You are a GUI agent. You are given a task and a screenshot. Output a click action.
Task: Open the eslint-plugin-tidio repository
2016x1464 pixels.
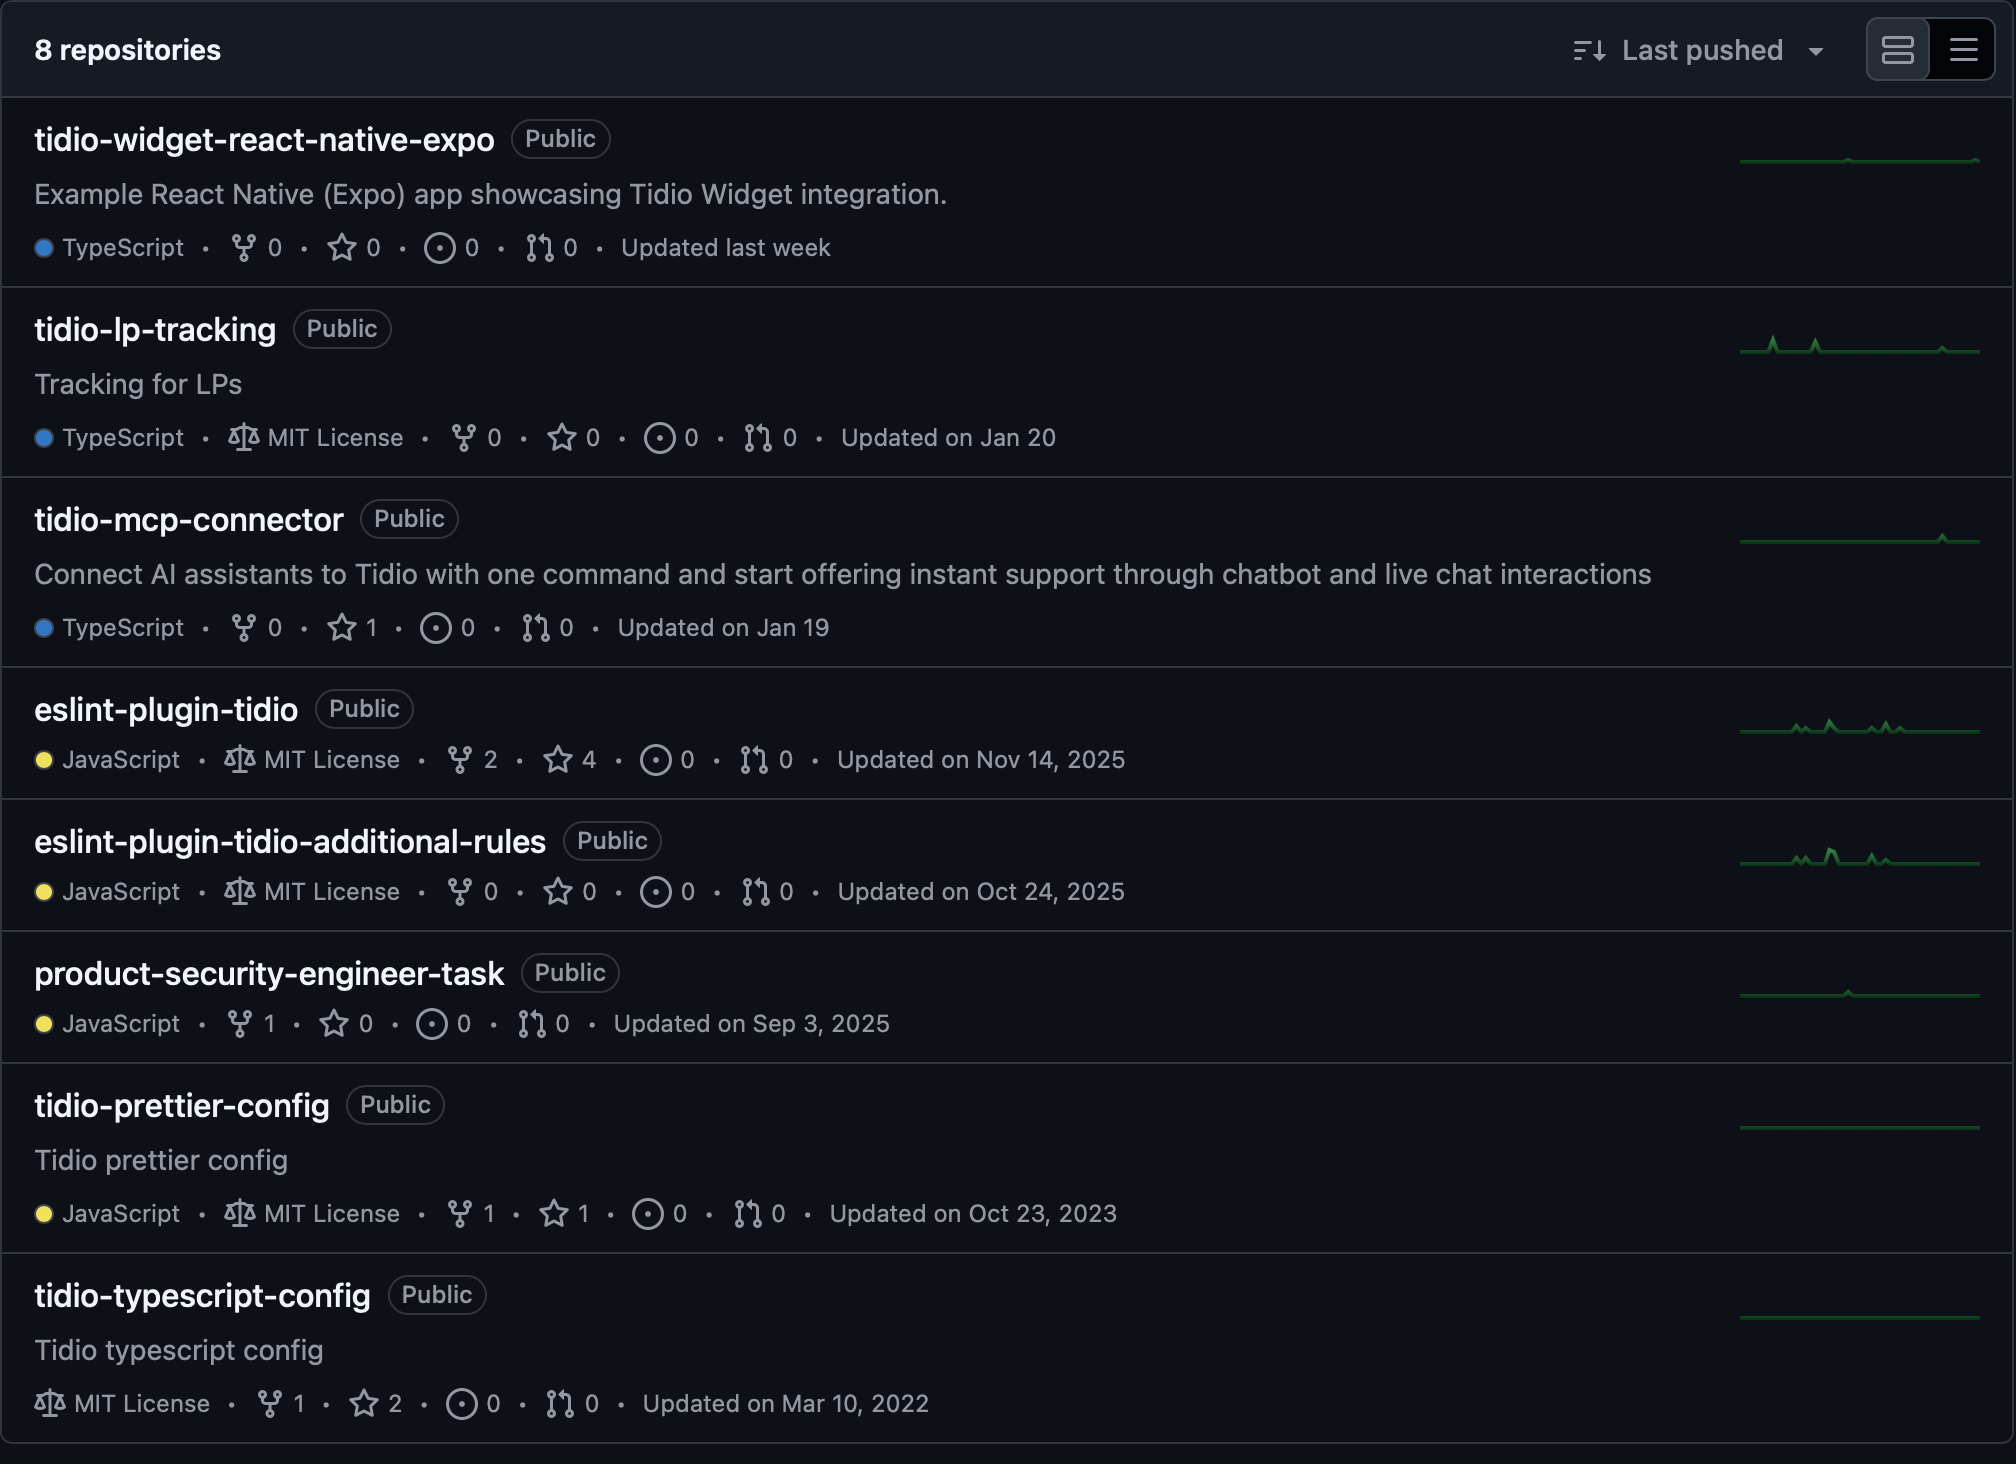166,709
